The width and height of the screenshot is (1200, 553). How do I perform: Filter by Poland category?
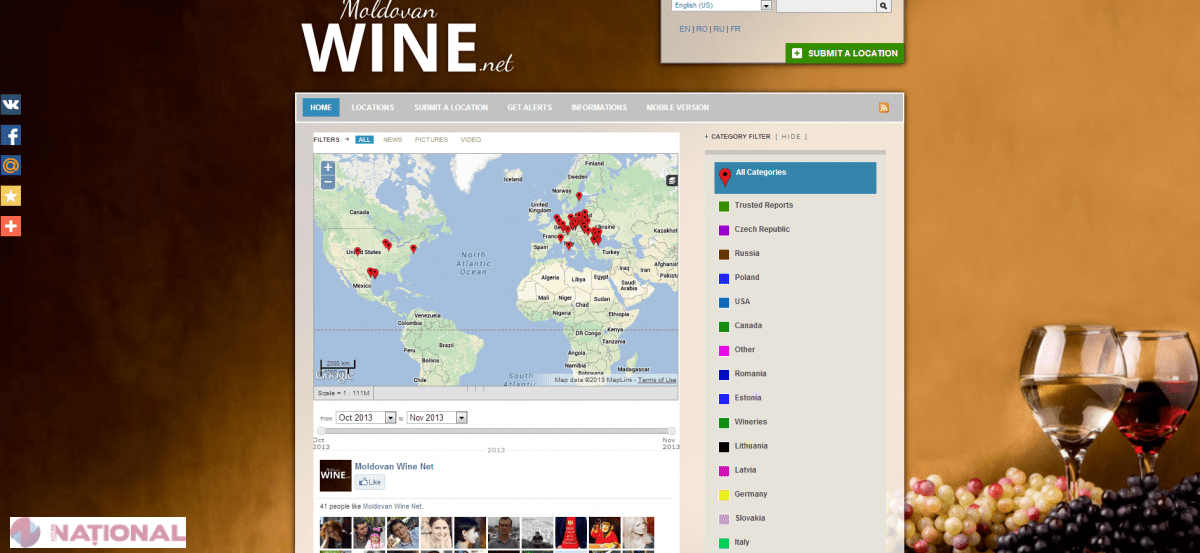(747, 277)
